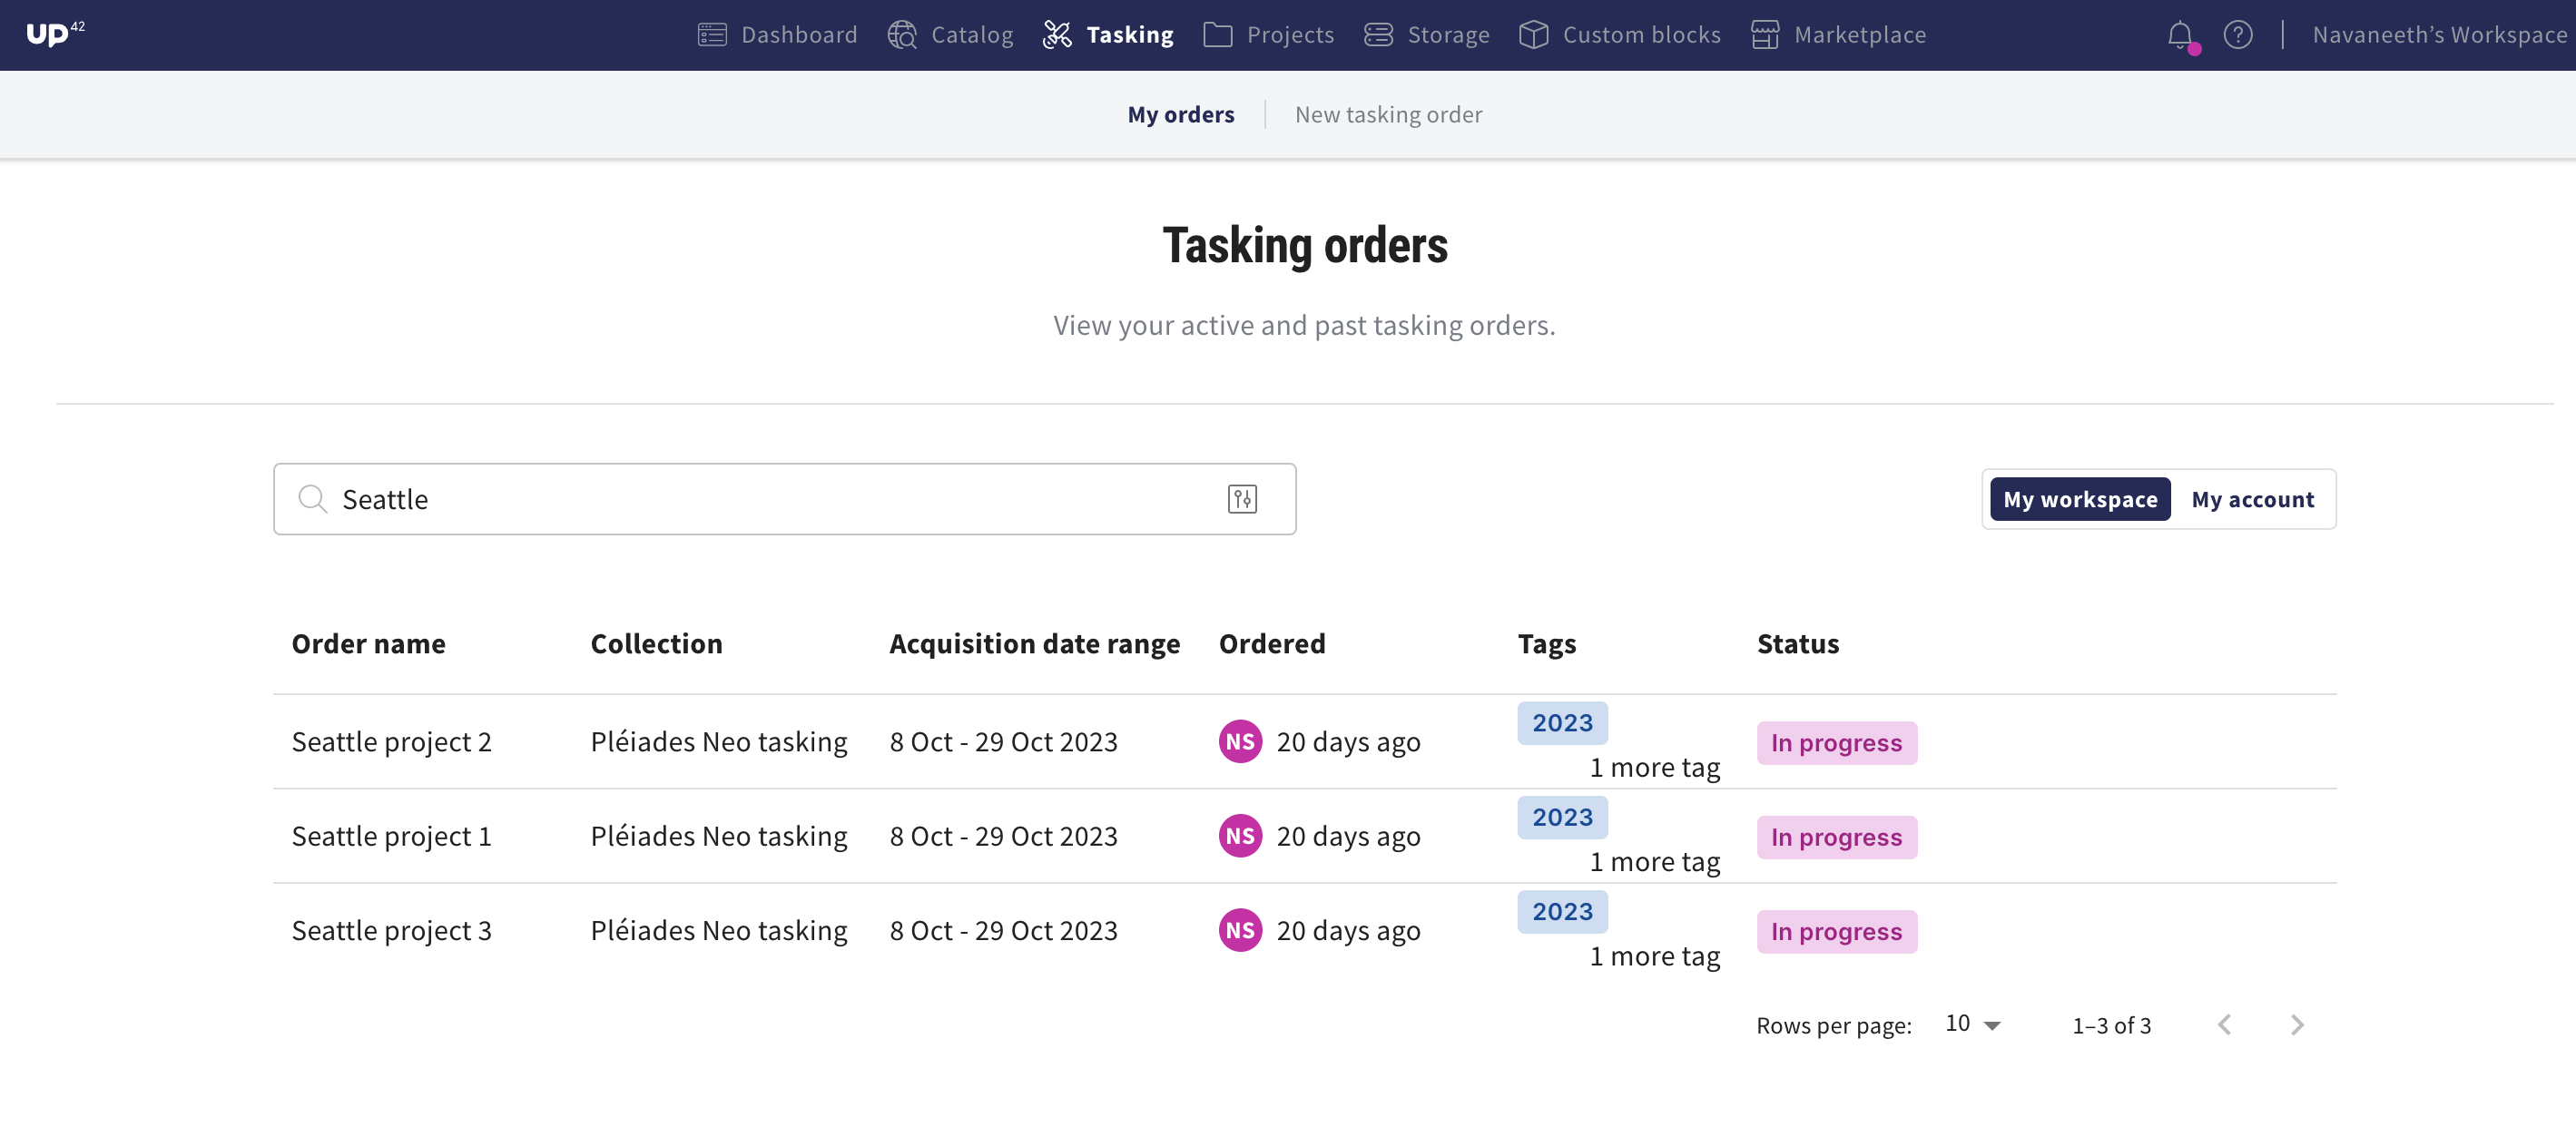This screenshot has width=2576, height=1127.
Task: Click NS avatar for Seattle project 2
Action: 1240,742
